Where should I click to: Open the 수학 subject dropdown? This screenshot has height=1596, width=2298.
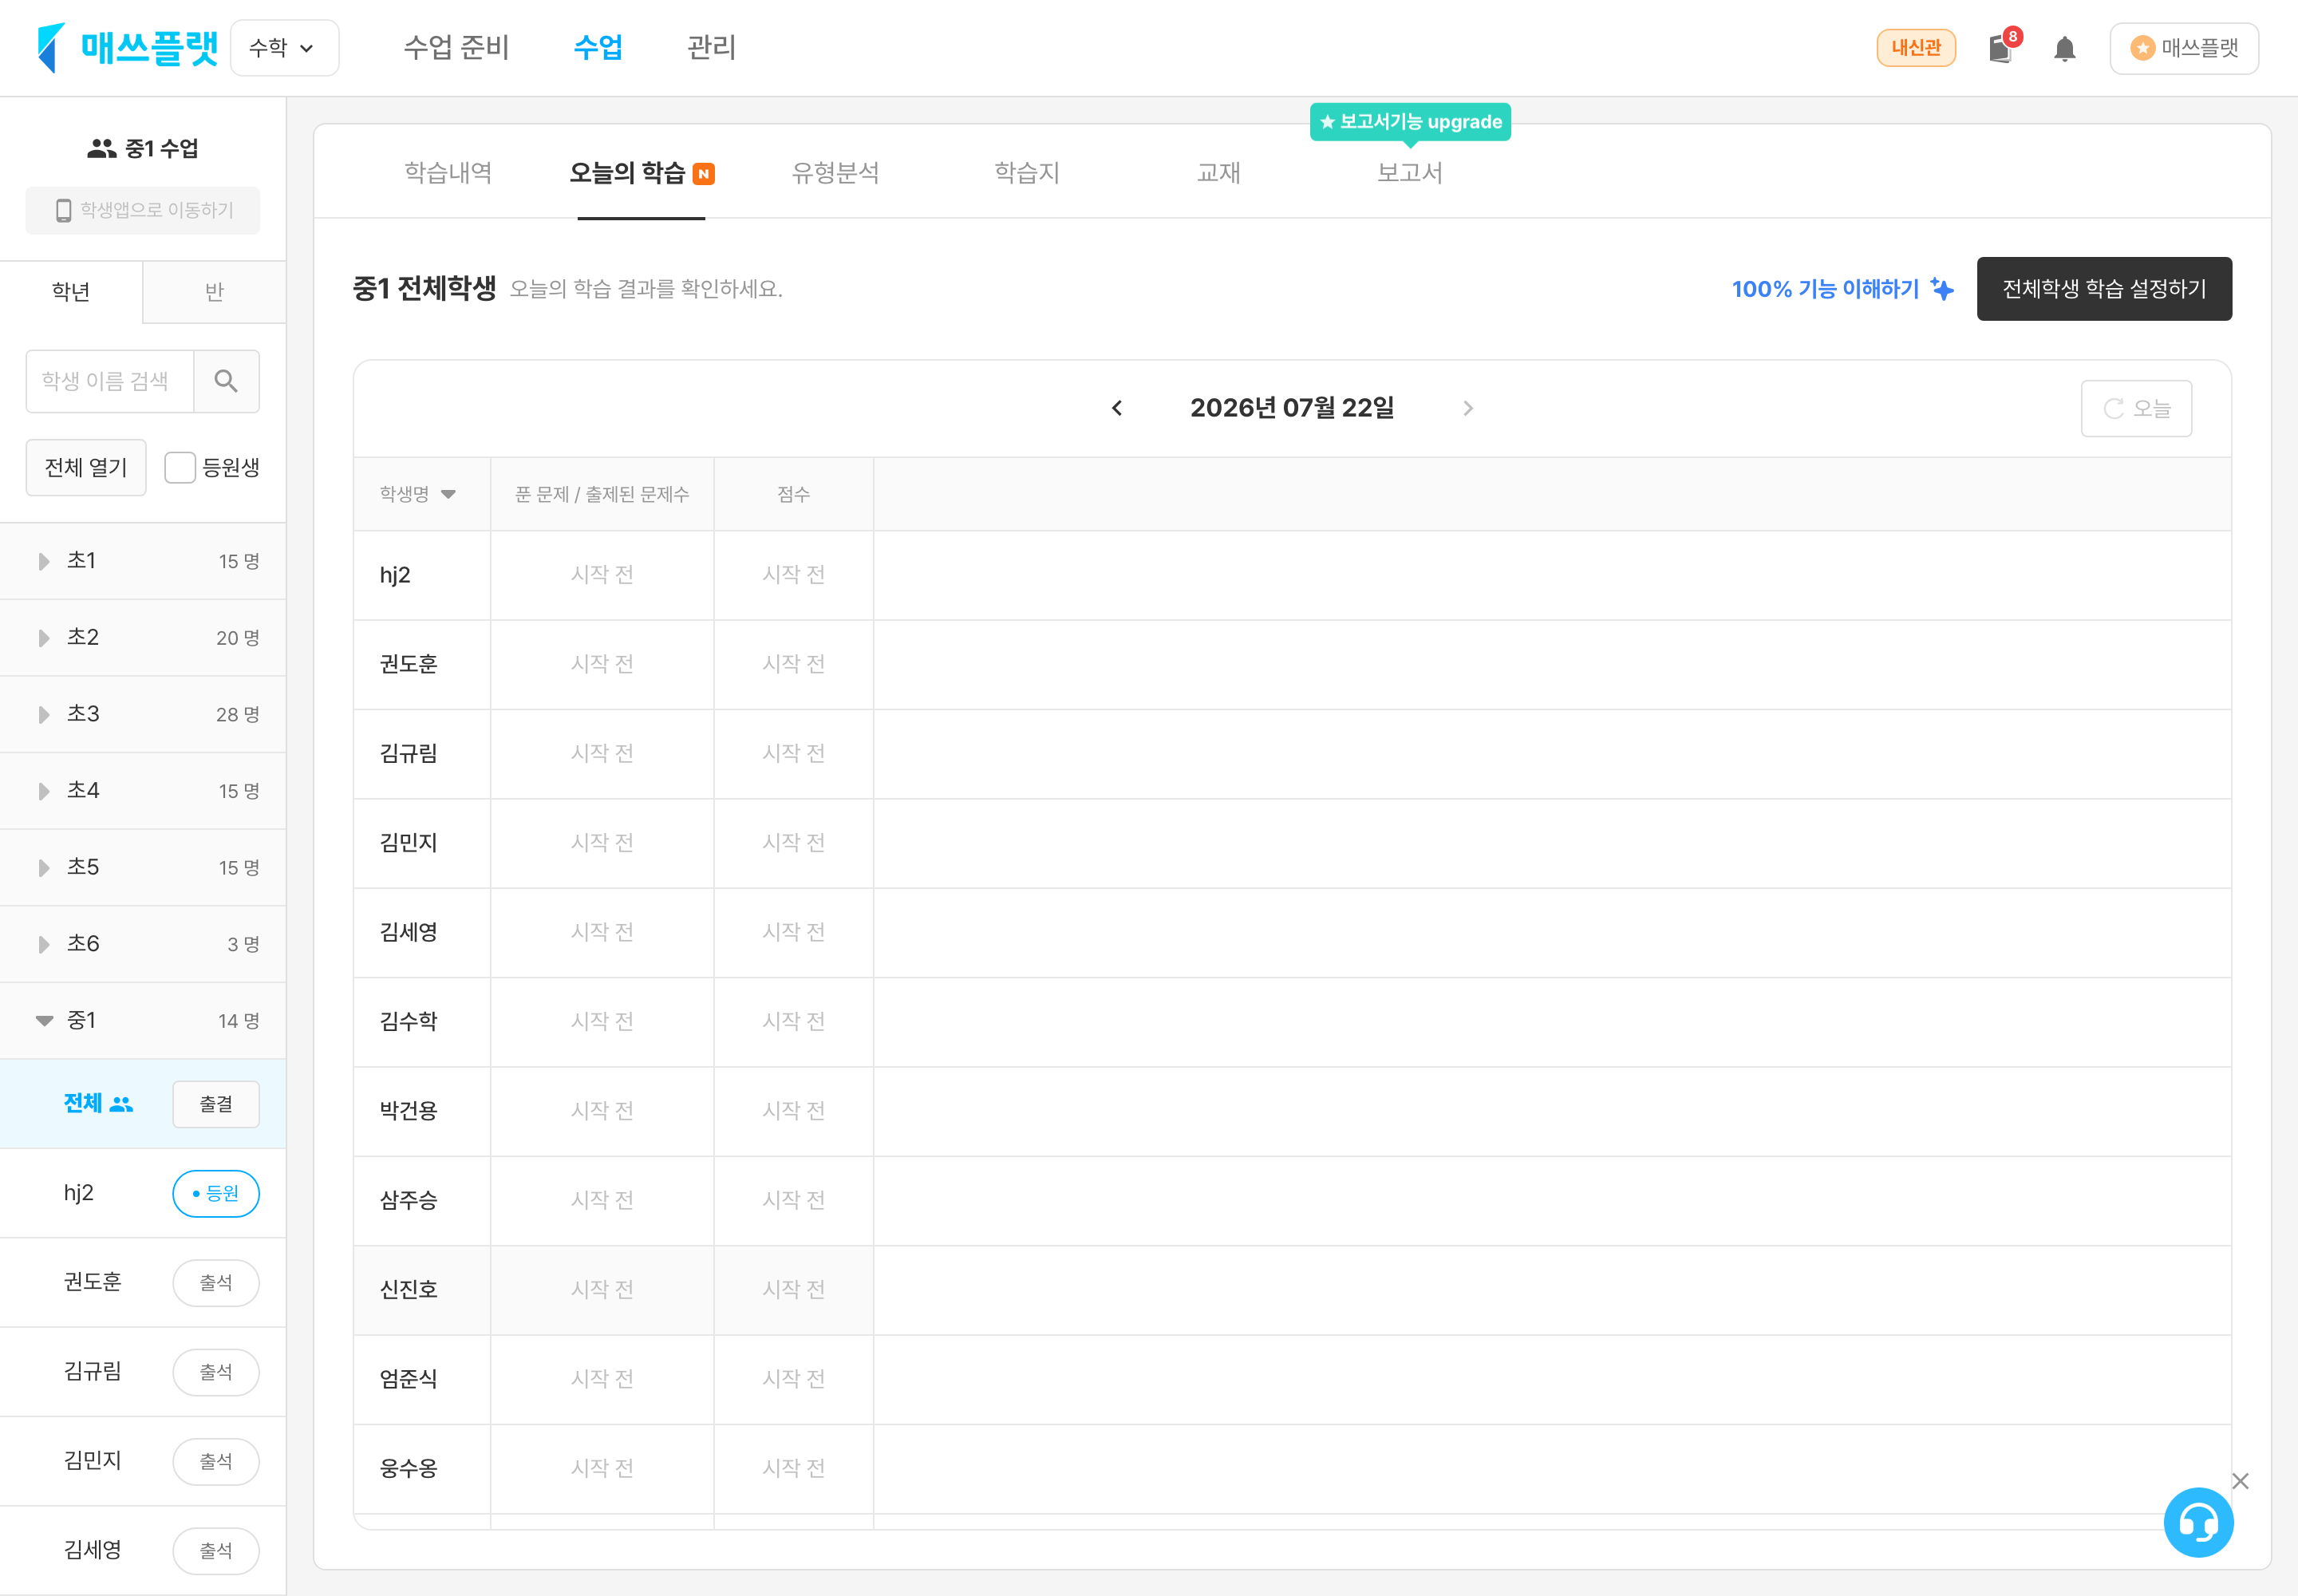pyautogui.click(x=284, y=48)
